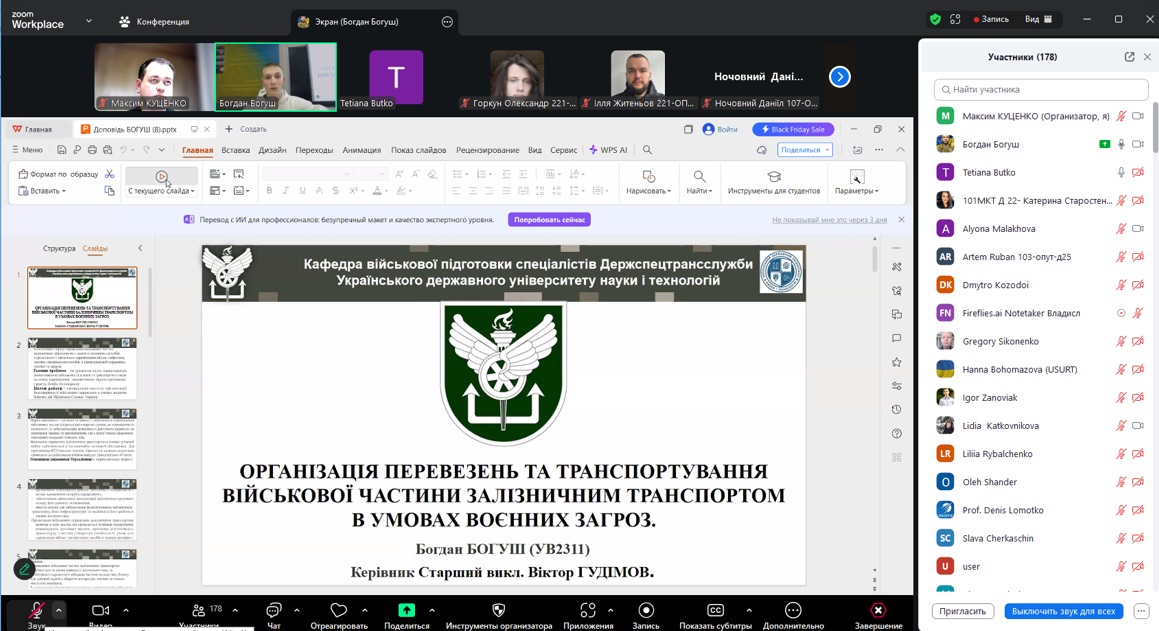Click the End meeting icon
The height and width of the screenshot is (631, 1159).
(878, 610)
